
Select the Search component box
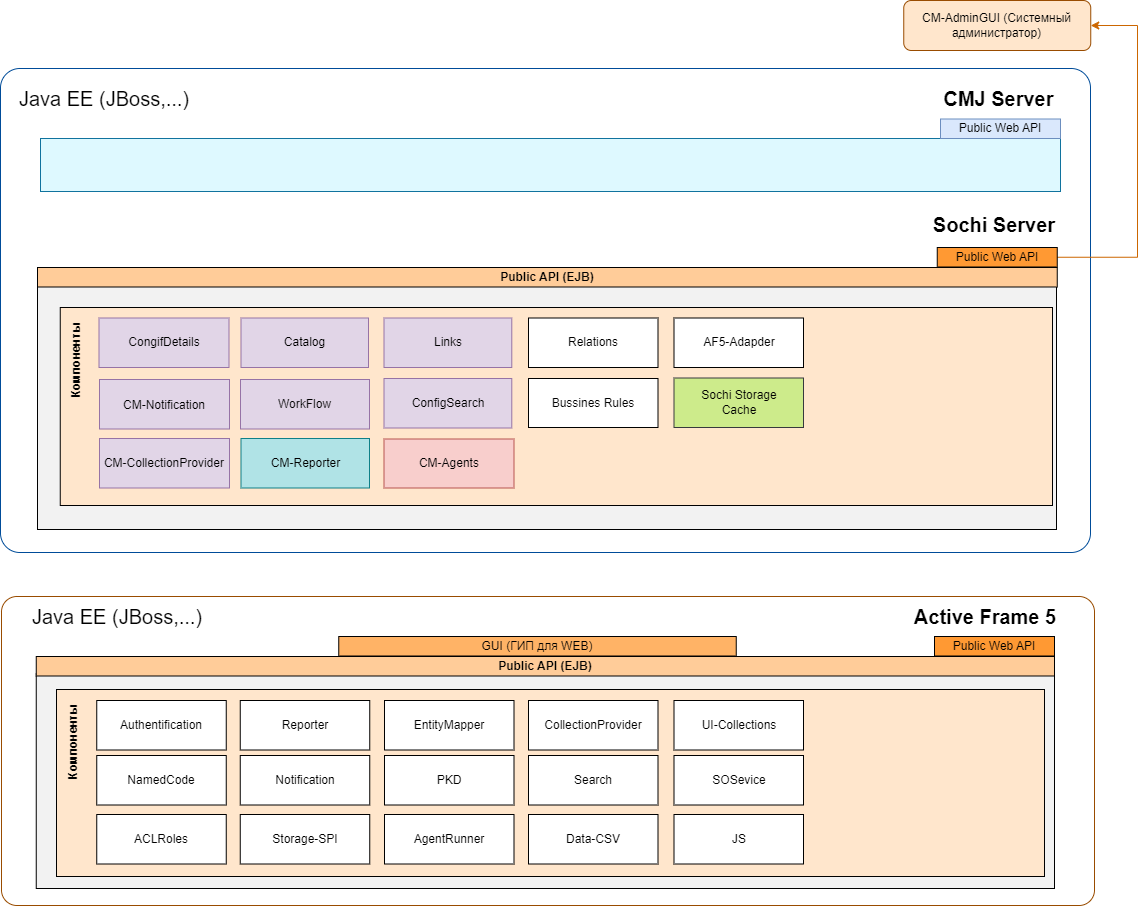pyautogui.click(x=593, y=780)
